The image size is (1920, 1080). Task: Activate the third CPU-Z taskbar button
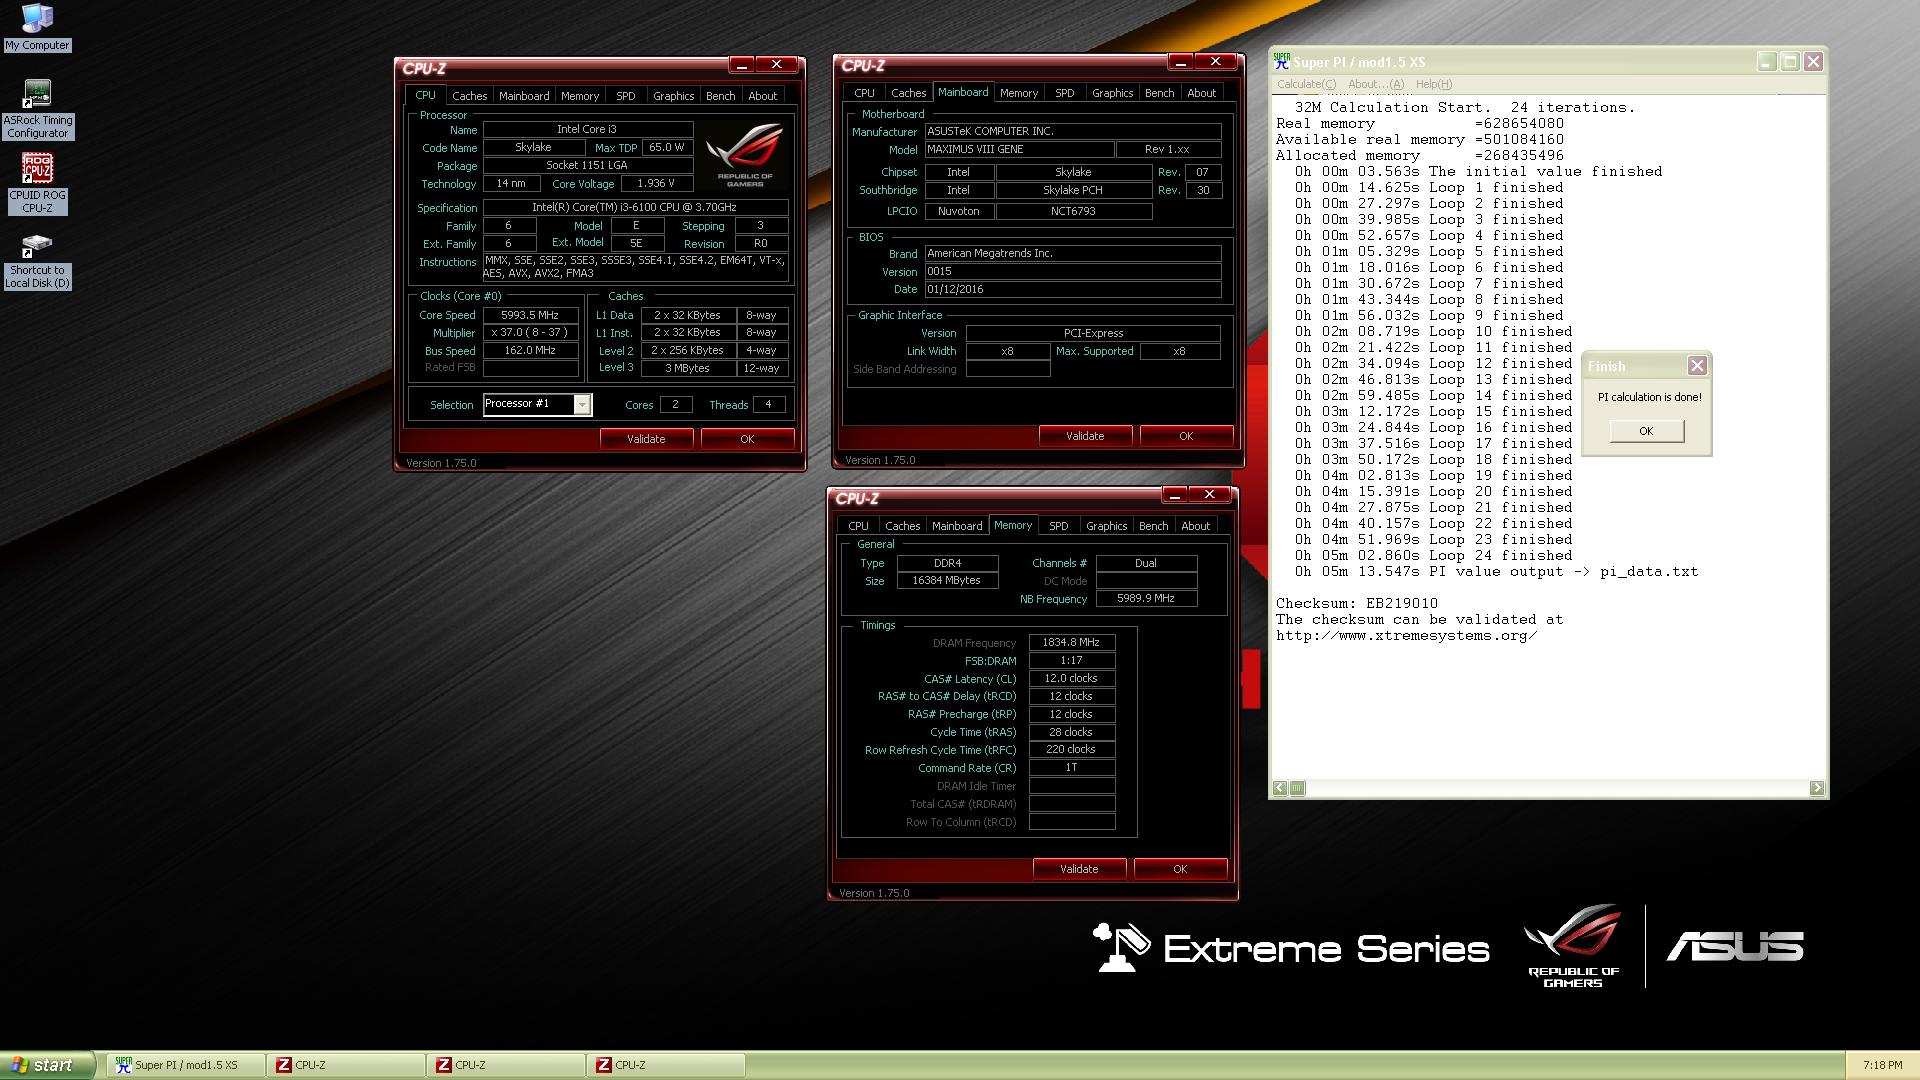pyautogui.click(x=666, y=1065)
